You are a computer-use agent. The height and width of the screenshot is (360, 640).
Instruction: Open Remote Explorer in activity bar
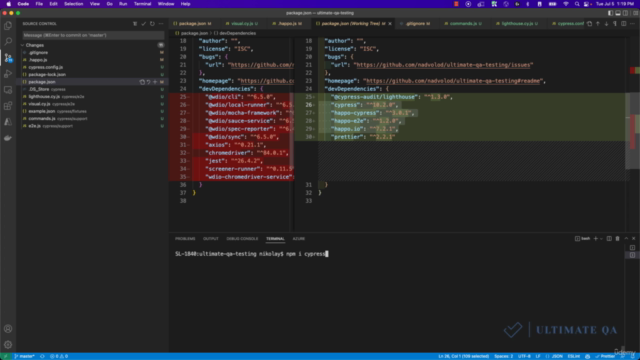coord(8,90)
